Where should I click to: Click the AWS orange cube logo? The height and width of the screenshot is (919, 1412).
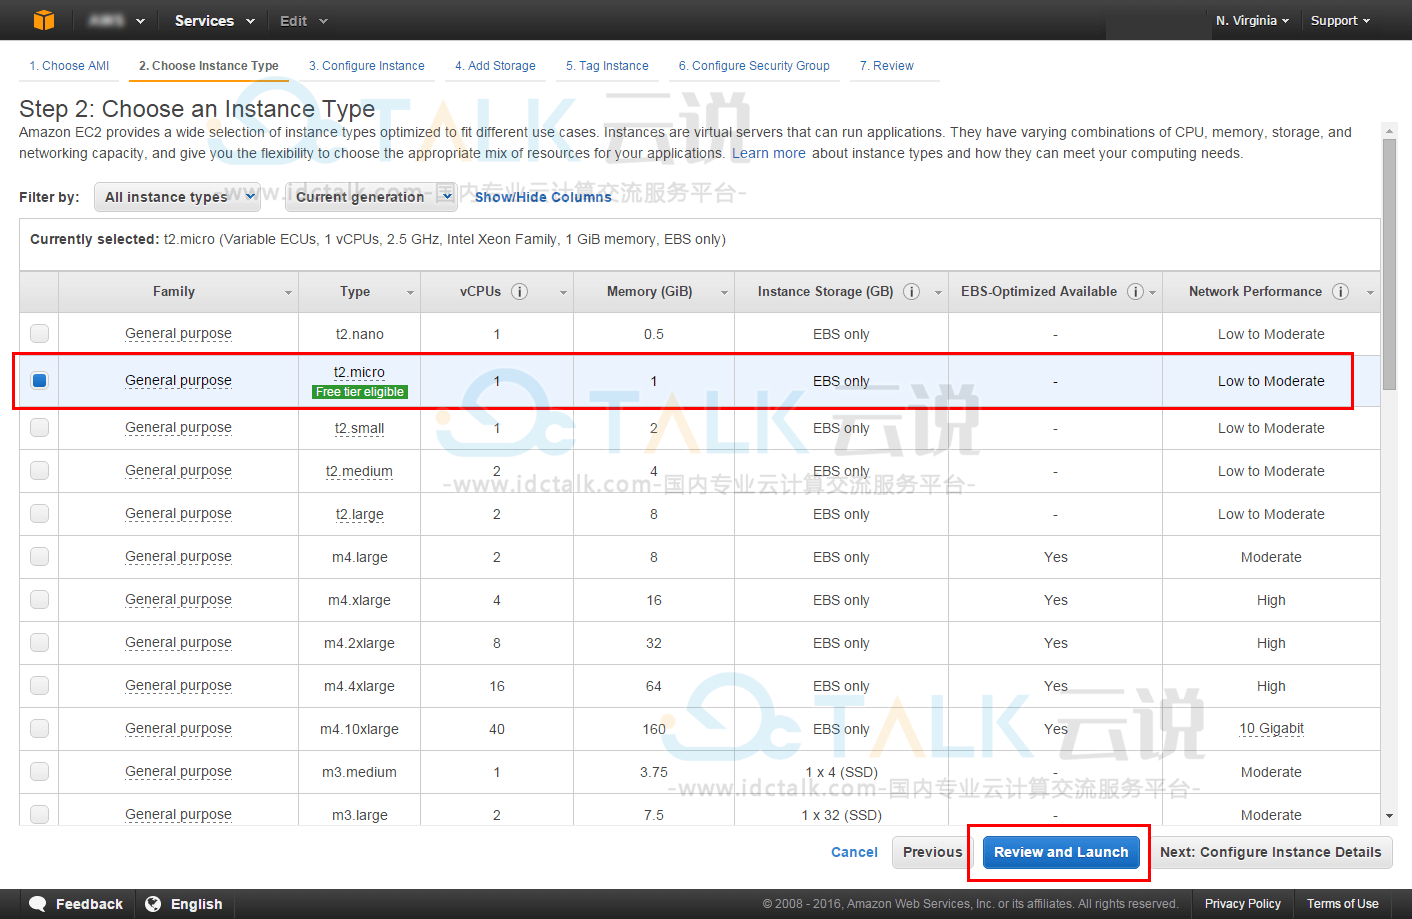tap(43, 20)
